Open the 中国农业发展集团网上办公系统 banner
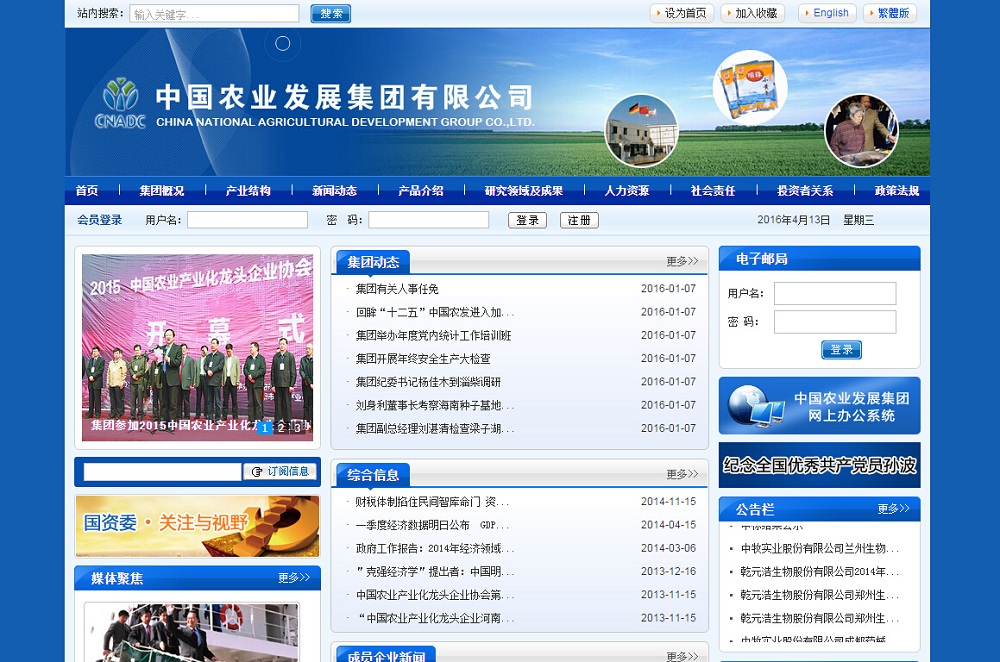 click(x=820, y=406)
